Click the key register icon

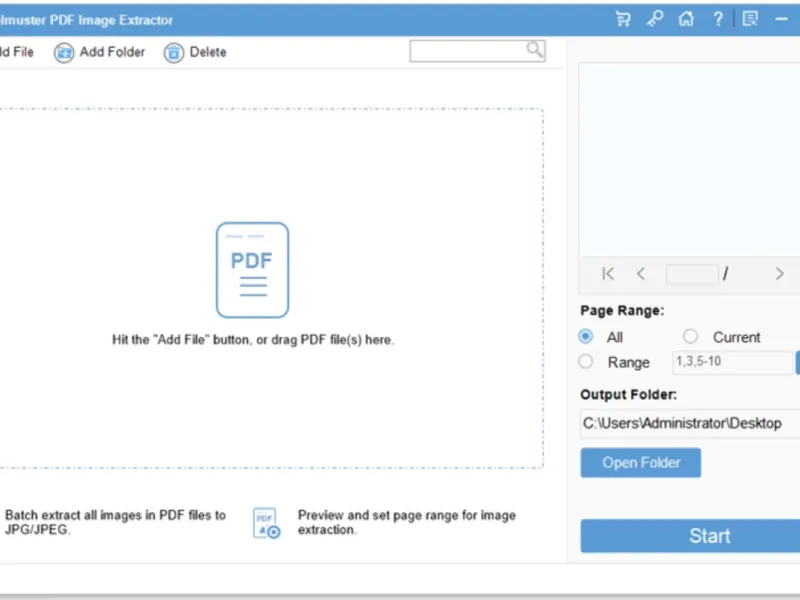[655, 19]
